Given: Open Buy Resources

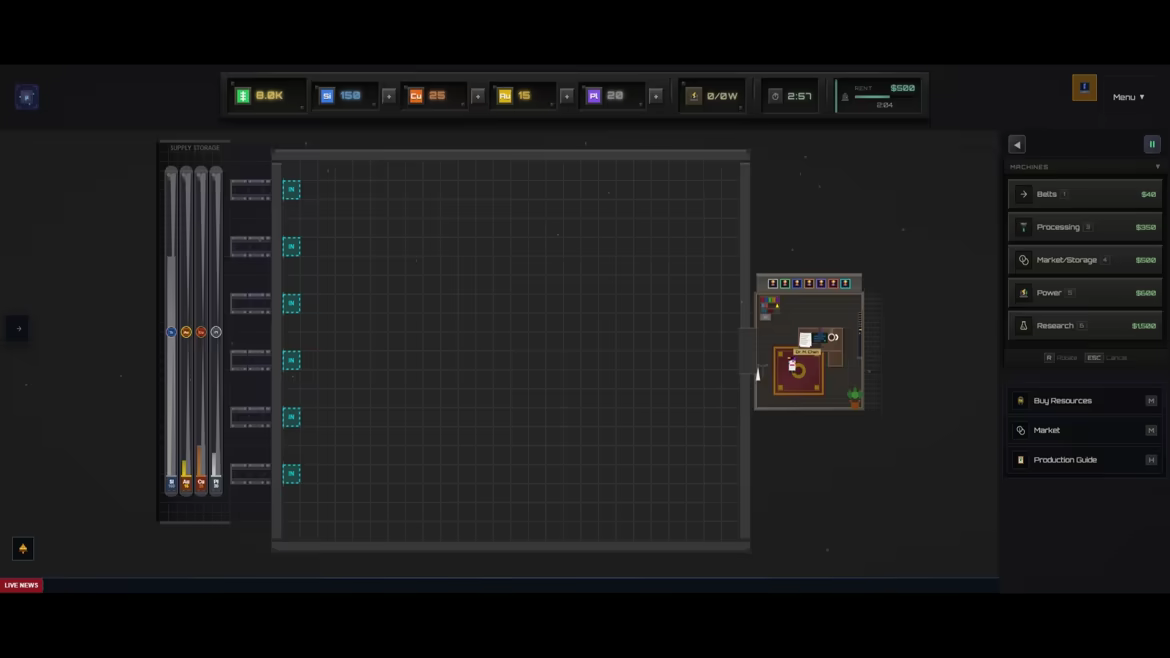Looking at the screenshot, I should [1085, 401].
